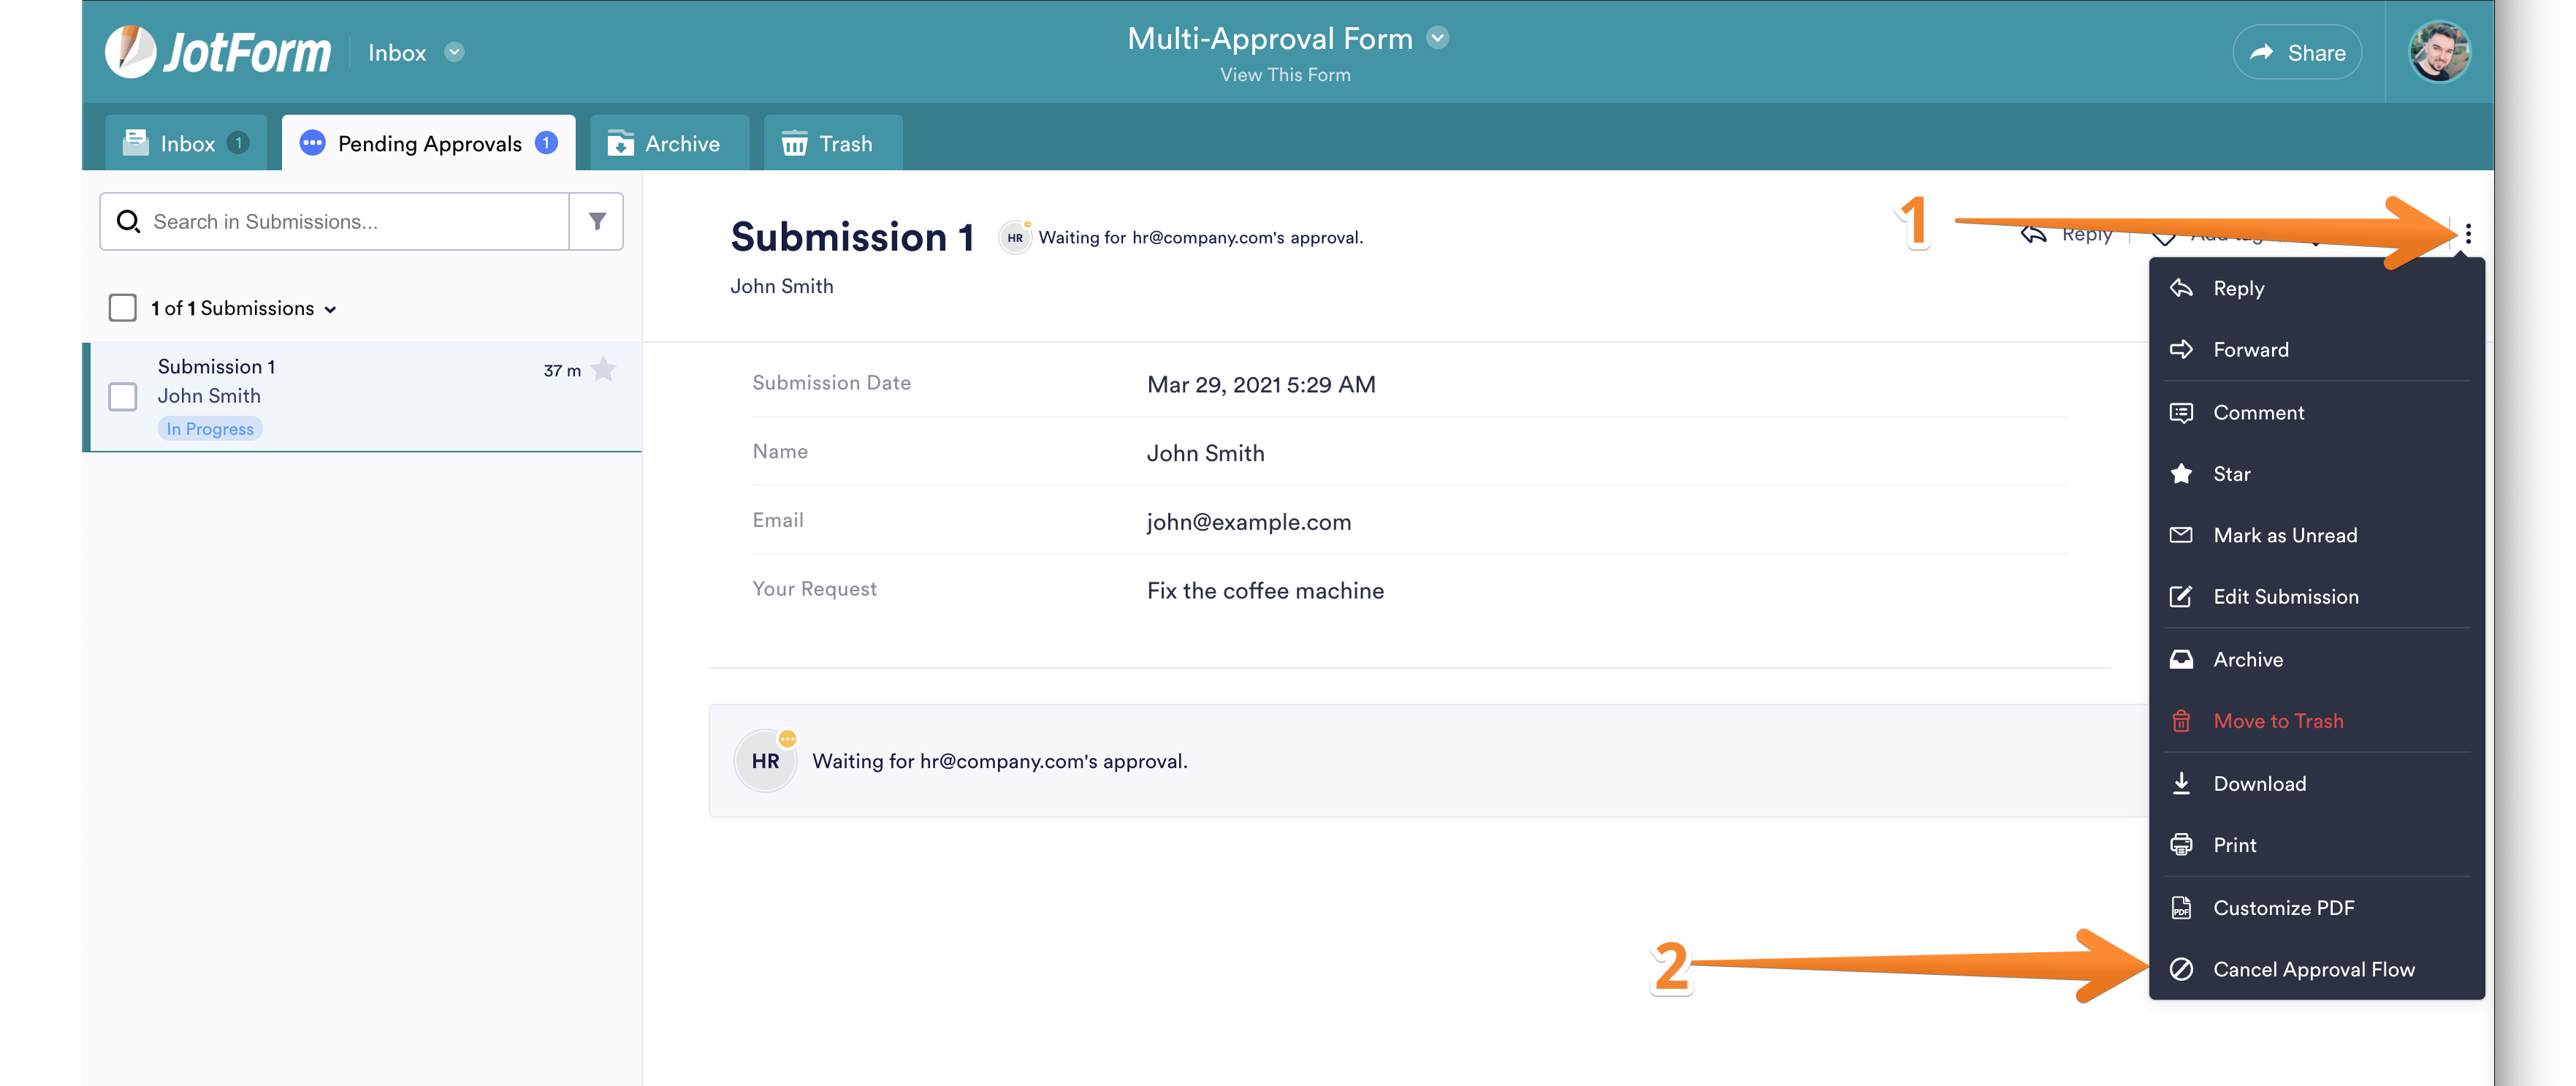This screenshot has width=2576, height=1086.
Task: Tick the Submission 1 row checkbox
Action: [123, 397]
